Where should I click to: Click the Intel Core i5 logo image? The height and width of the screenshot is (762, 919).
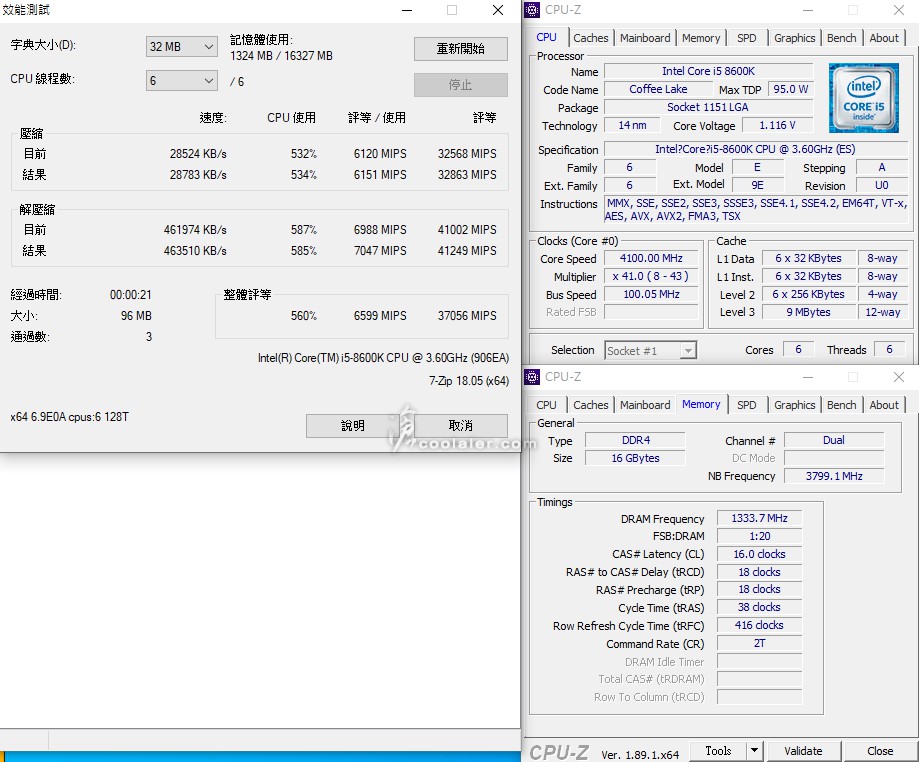click(863, 98)
